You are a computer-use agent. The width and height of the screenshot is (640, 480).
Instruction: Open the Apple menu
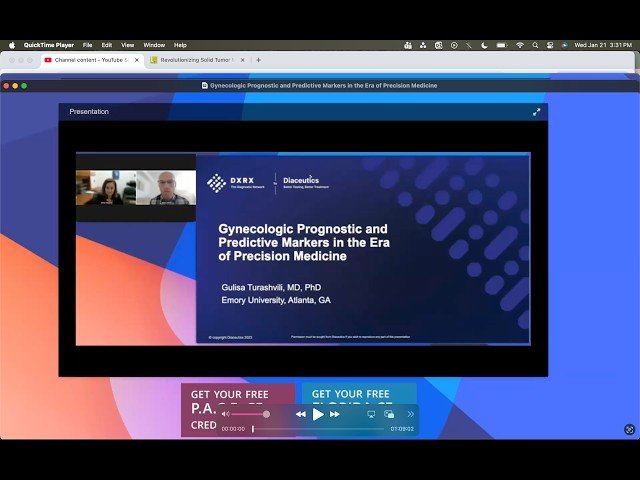coord(12,45)
